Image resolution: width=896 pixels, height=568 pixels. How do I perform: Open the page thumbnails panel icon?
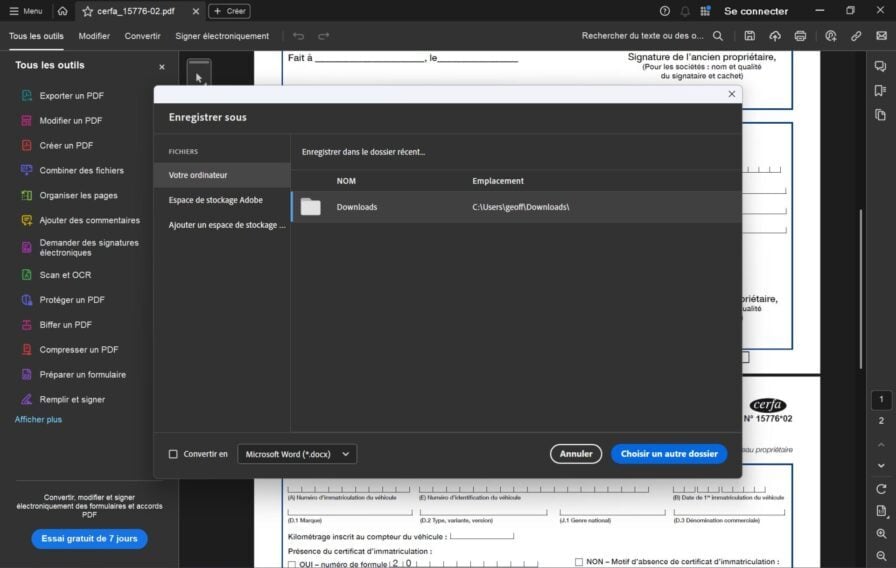click(881, 115)
